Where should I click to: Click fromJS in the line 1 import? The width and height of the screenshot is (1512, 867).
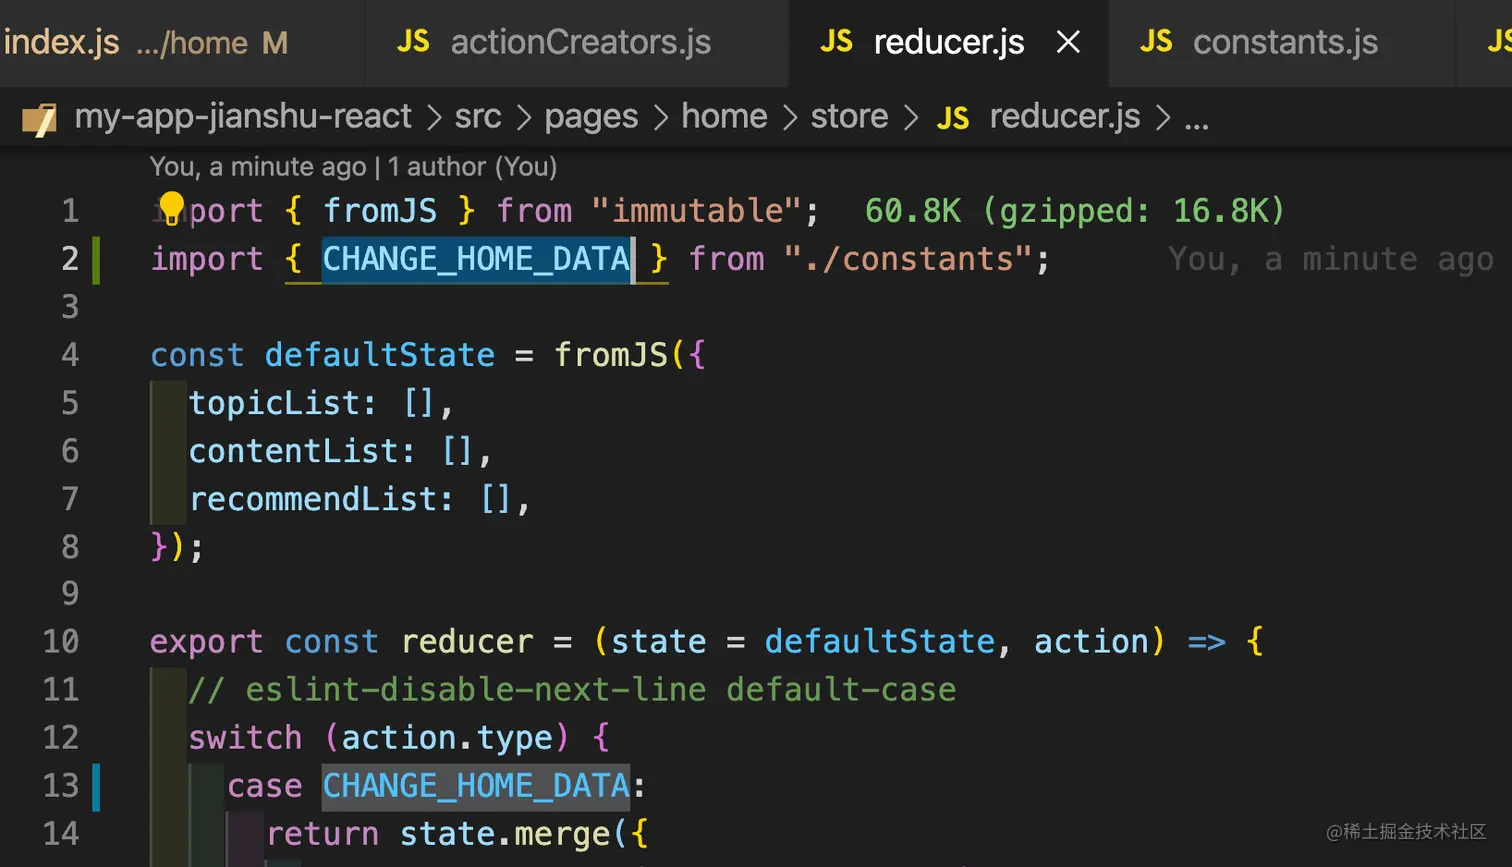380,211
